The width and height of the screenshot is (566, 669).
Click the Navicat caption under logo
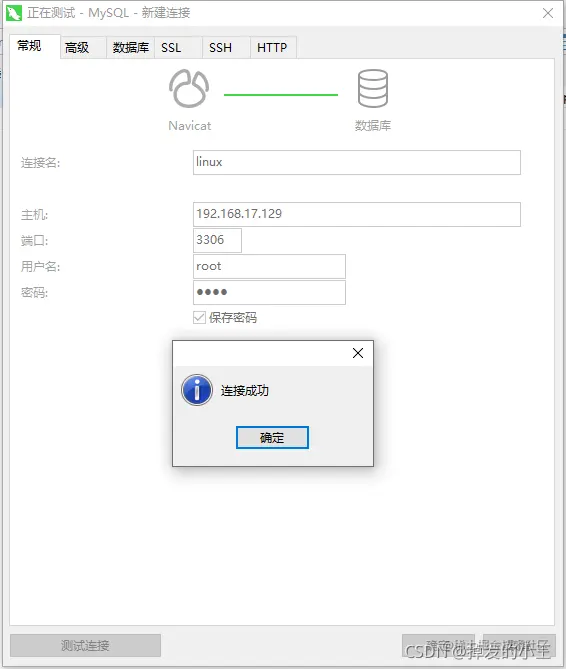(x=189, y=126)
